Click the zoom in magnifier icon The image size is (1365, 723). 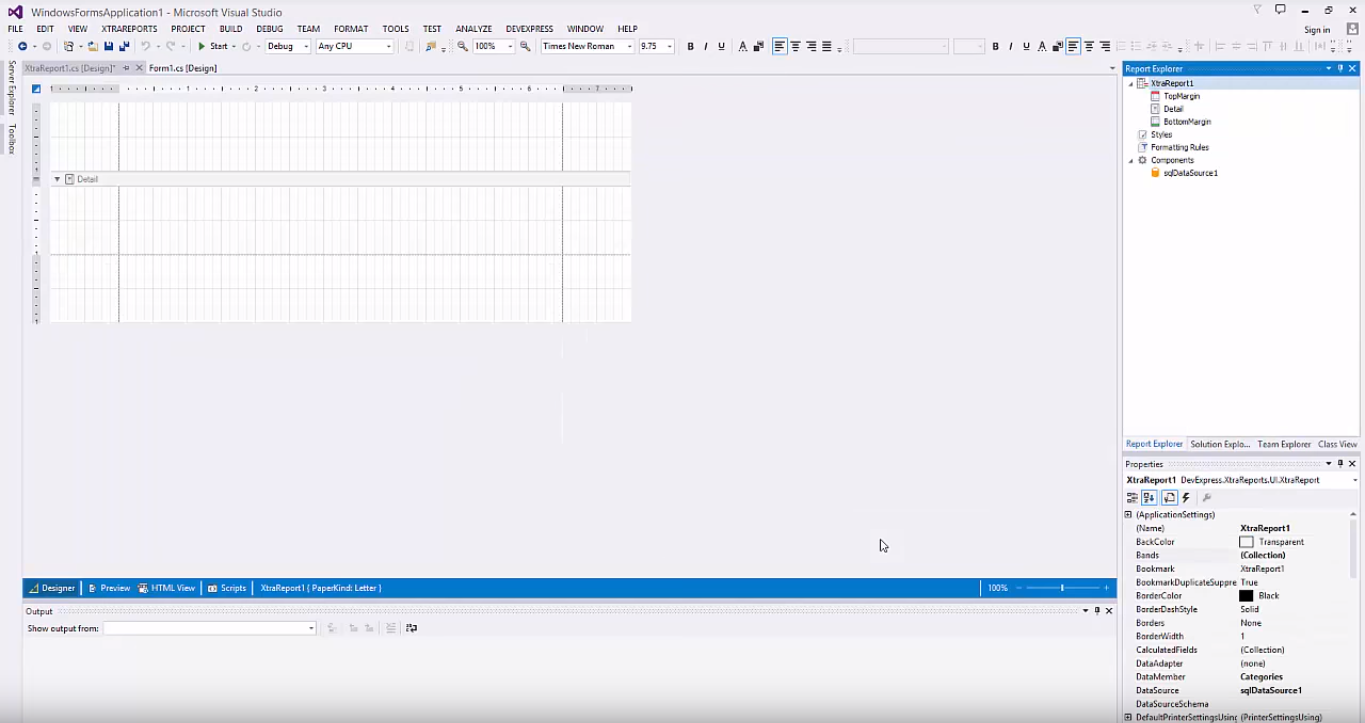(525, 46)
